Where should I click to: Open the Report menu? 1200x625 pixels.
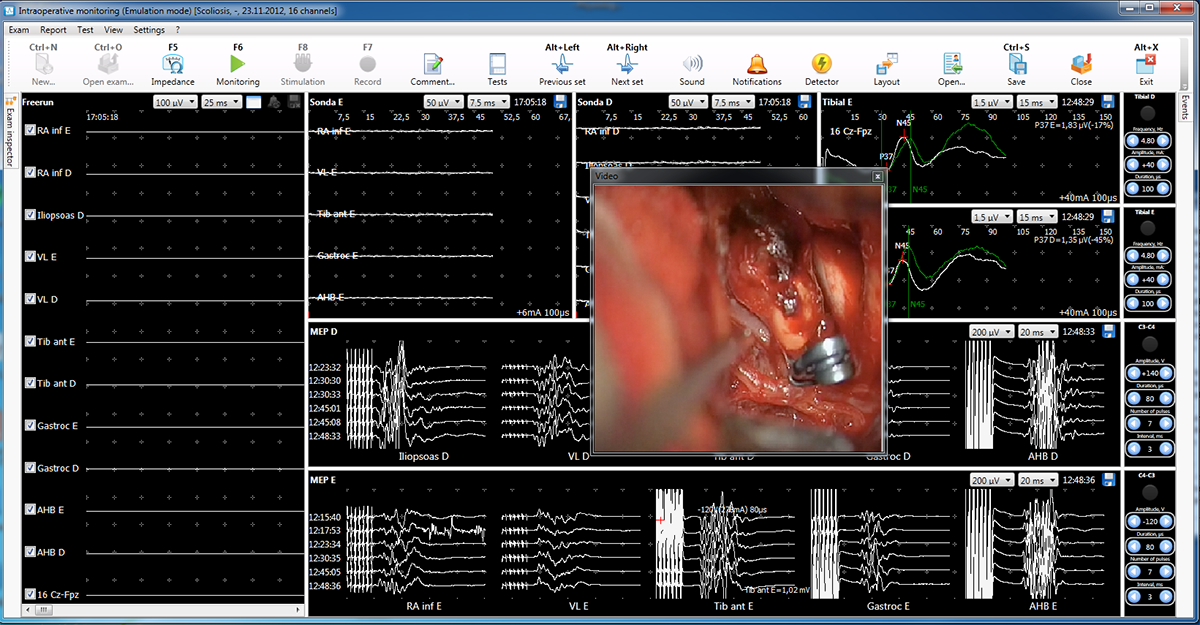tap(53, 30)
